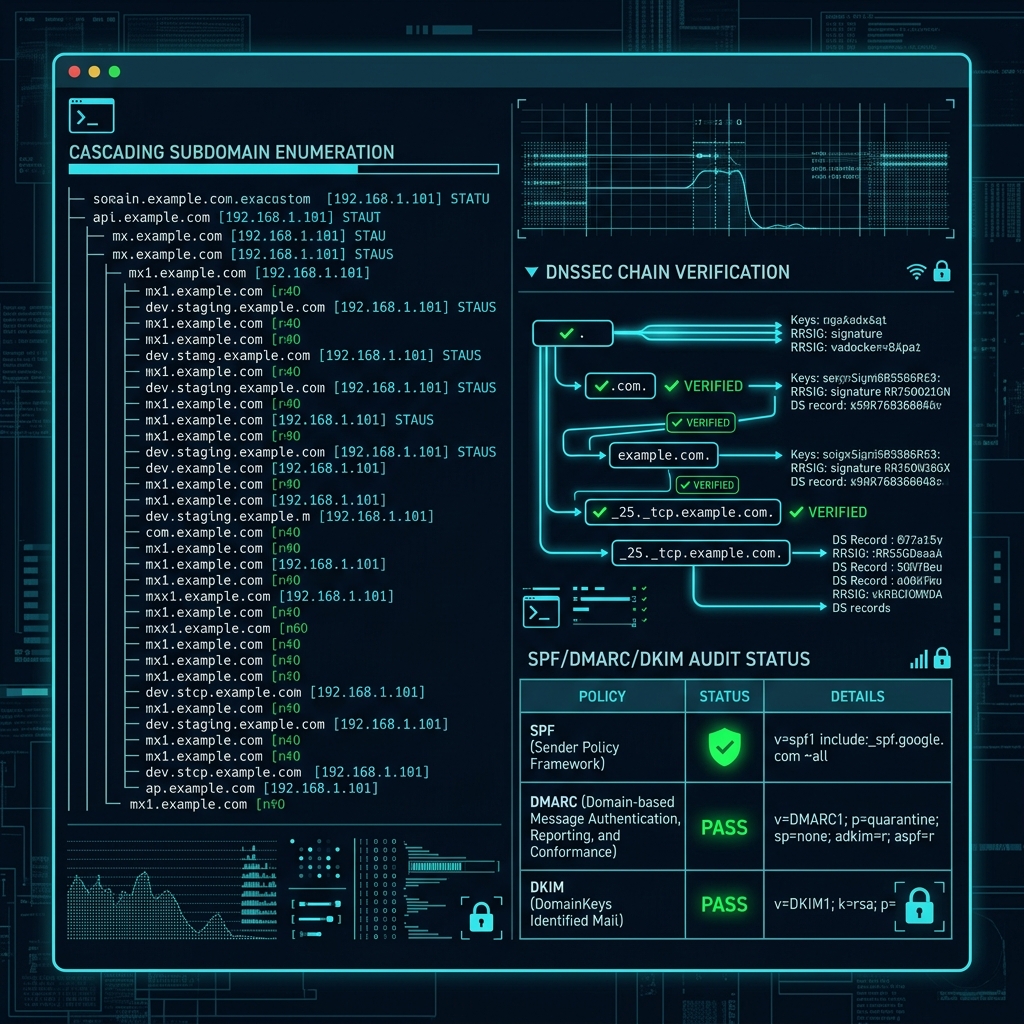Image resolution: width=1024 pixels, height=1024 pixels.
Task: Collapse the DNSSEC Chain Verification section
Action: [532, 272]
